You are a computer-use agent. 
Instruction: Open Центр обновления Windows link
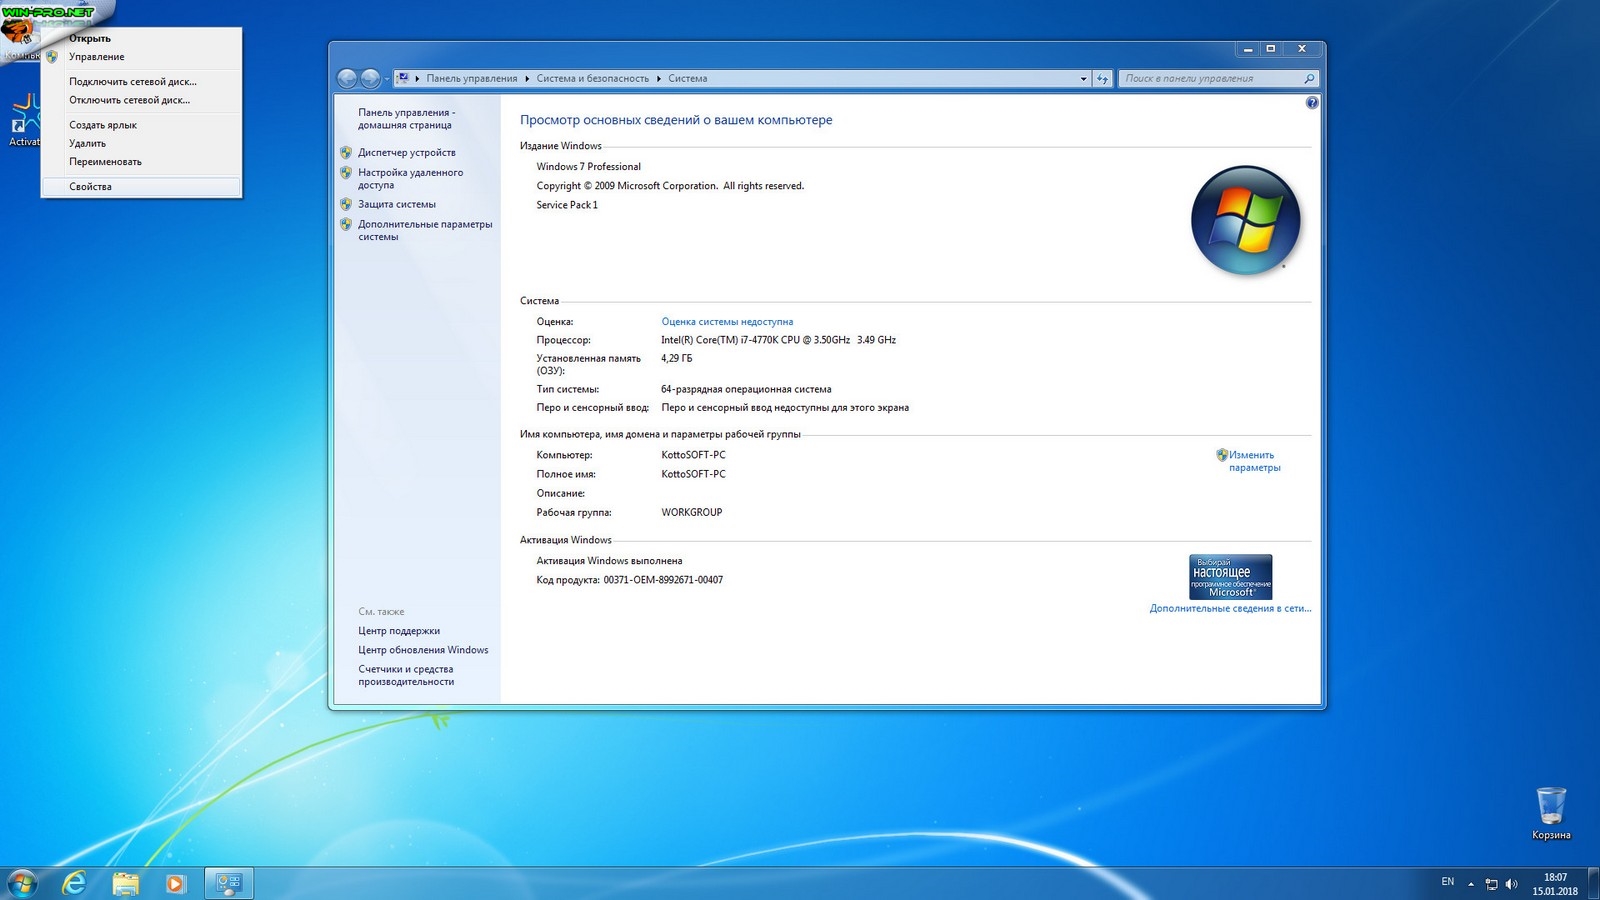pos(423,650)
